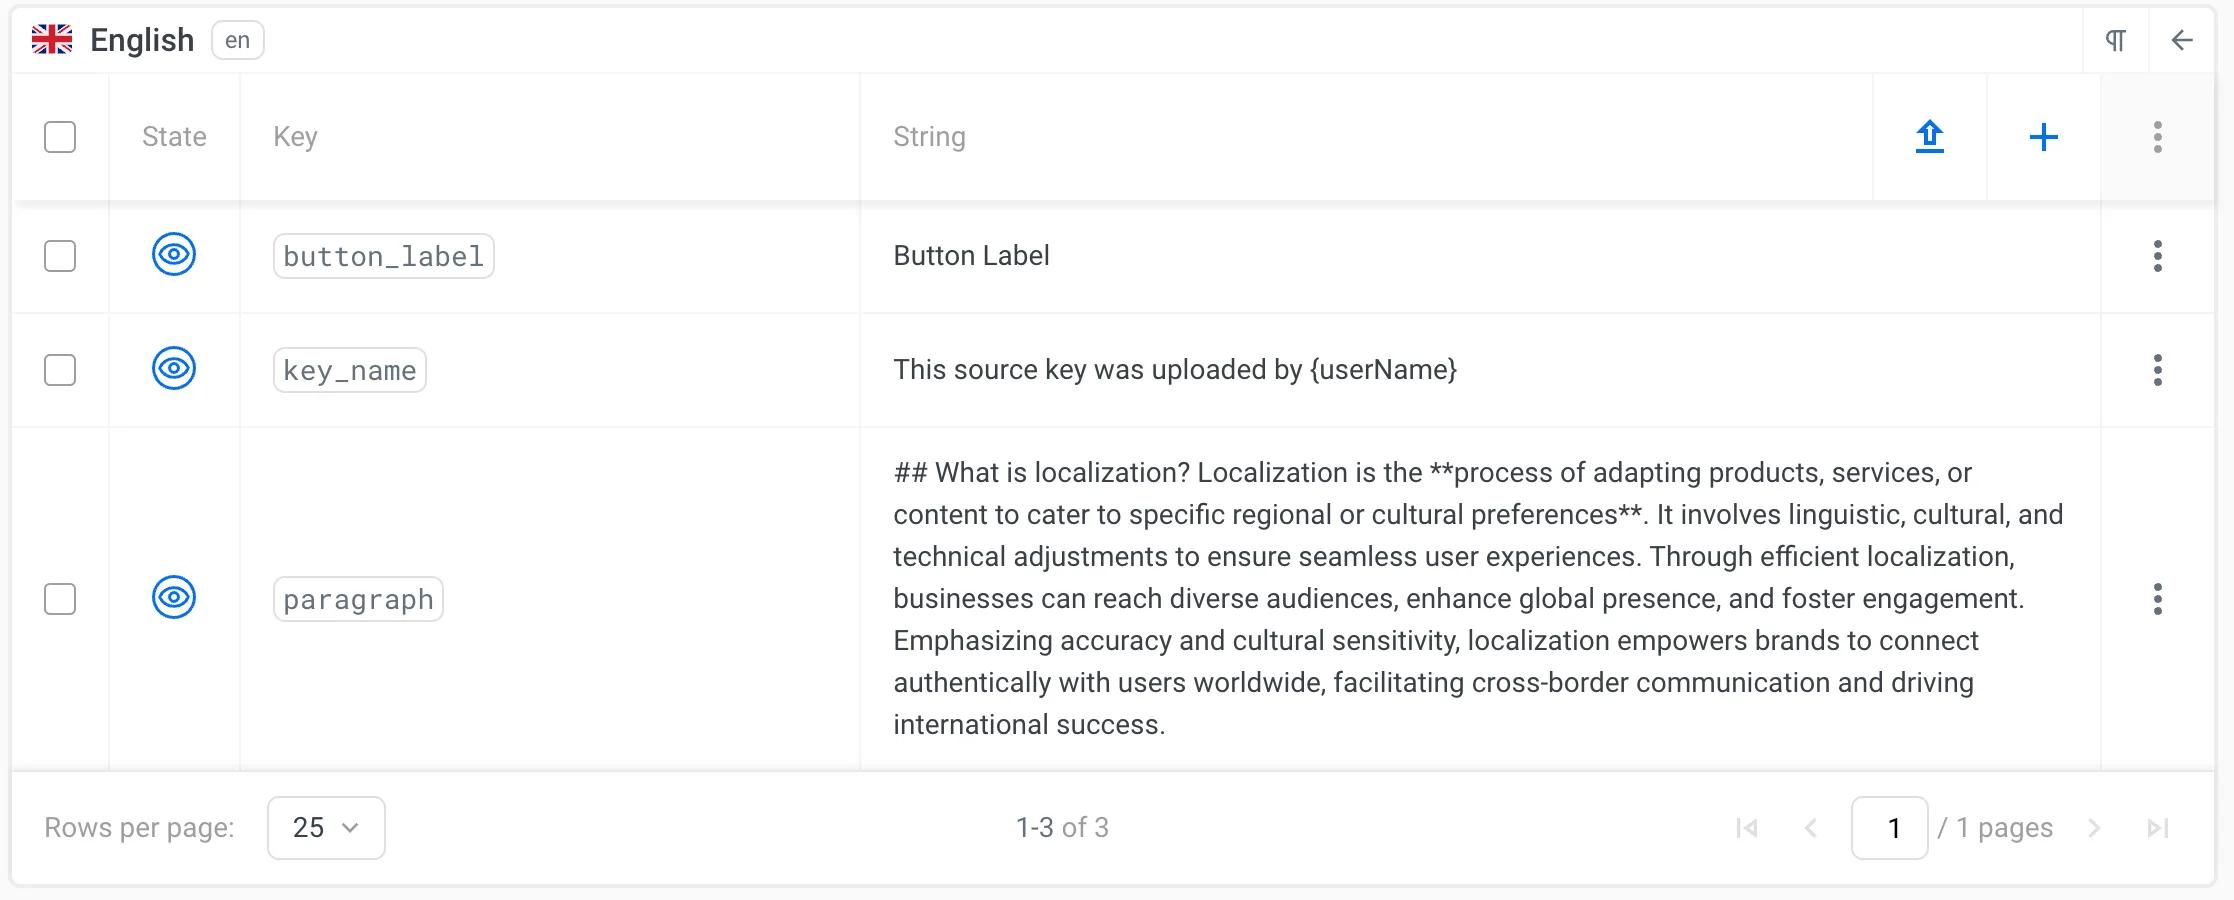Go to the previous page

click(x=1811, y=827)
